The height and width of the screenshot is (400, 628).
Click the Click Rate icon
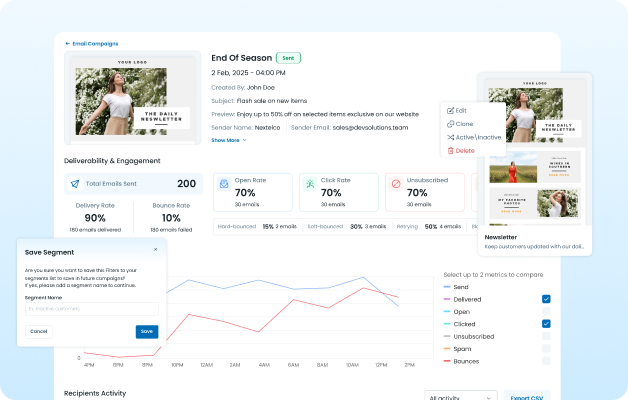click(x=310, y=184)
